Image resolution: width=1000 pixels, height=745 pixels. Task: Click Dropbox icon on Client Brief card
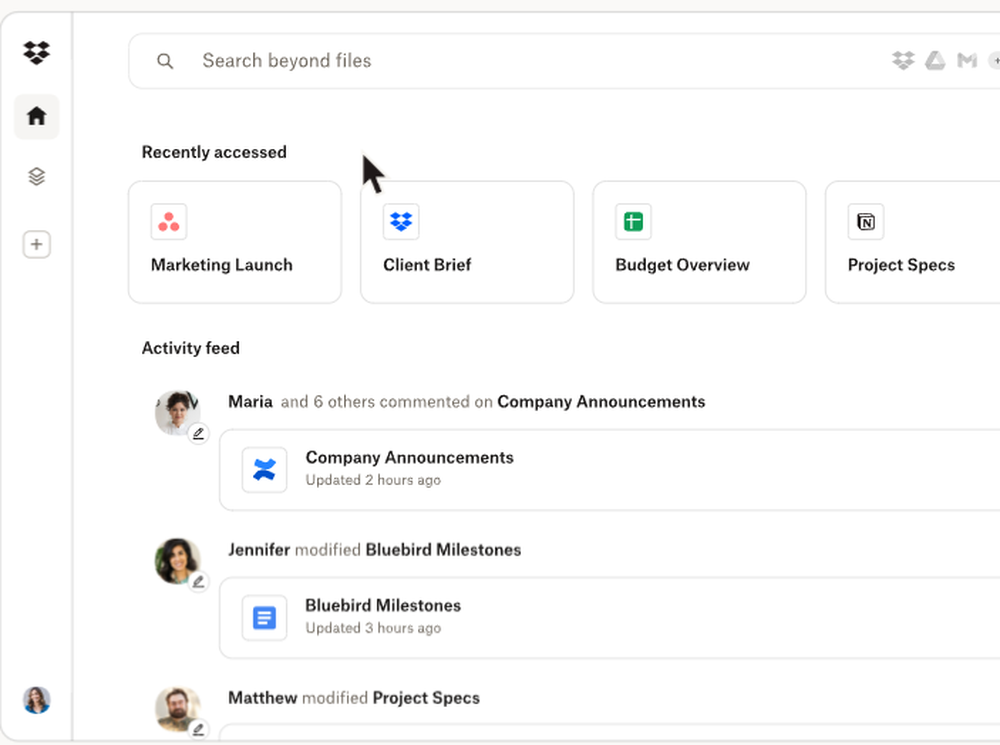401,222
